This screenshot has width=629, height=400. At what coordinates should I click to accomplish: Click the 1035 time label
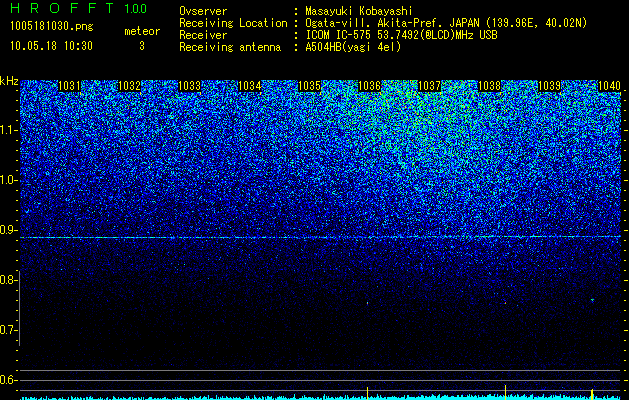[x=310, y=86]
